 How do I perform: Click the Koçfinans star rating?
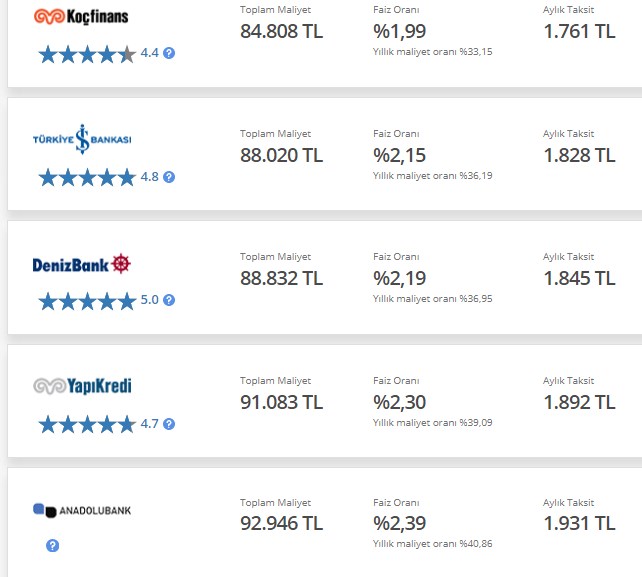pos(87,54)
